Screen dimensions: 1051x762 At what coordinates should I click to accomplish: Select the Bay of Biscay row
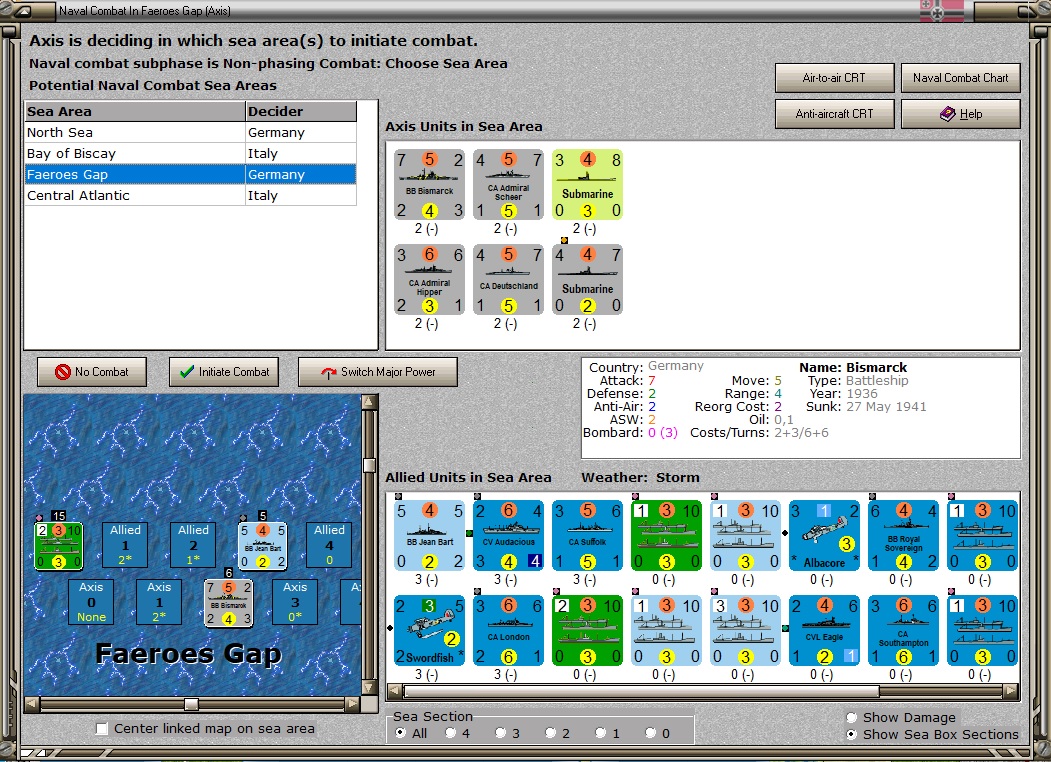tap(190, 153)
